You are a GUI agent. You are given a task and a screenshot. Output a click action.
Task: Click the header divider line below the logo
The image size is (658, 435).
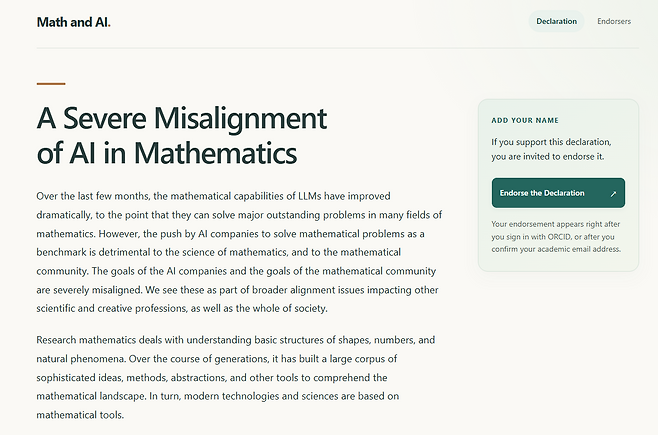[337, 48]
